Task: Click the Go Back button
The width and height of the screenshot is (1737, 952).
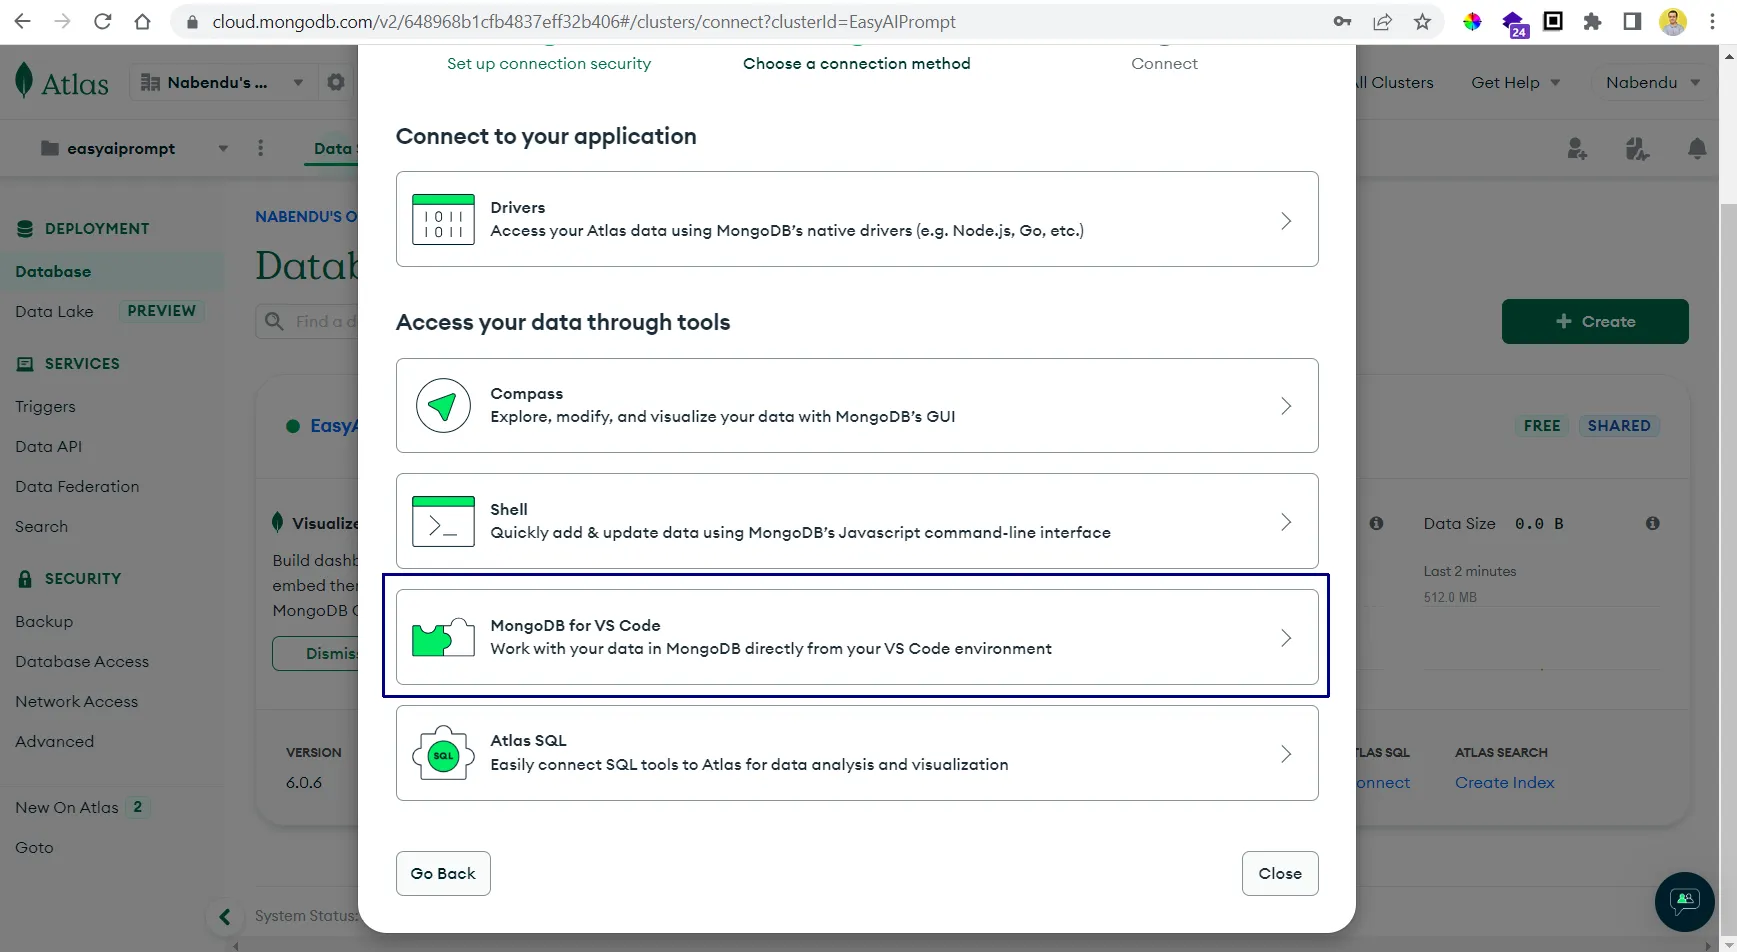Action: (x=443, y=873)
